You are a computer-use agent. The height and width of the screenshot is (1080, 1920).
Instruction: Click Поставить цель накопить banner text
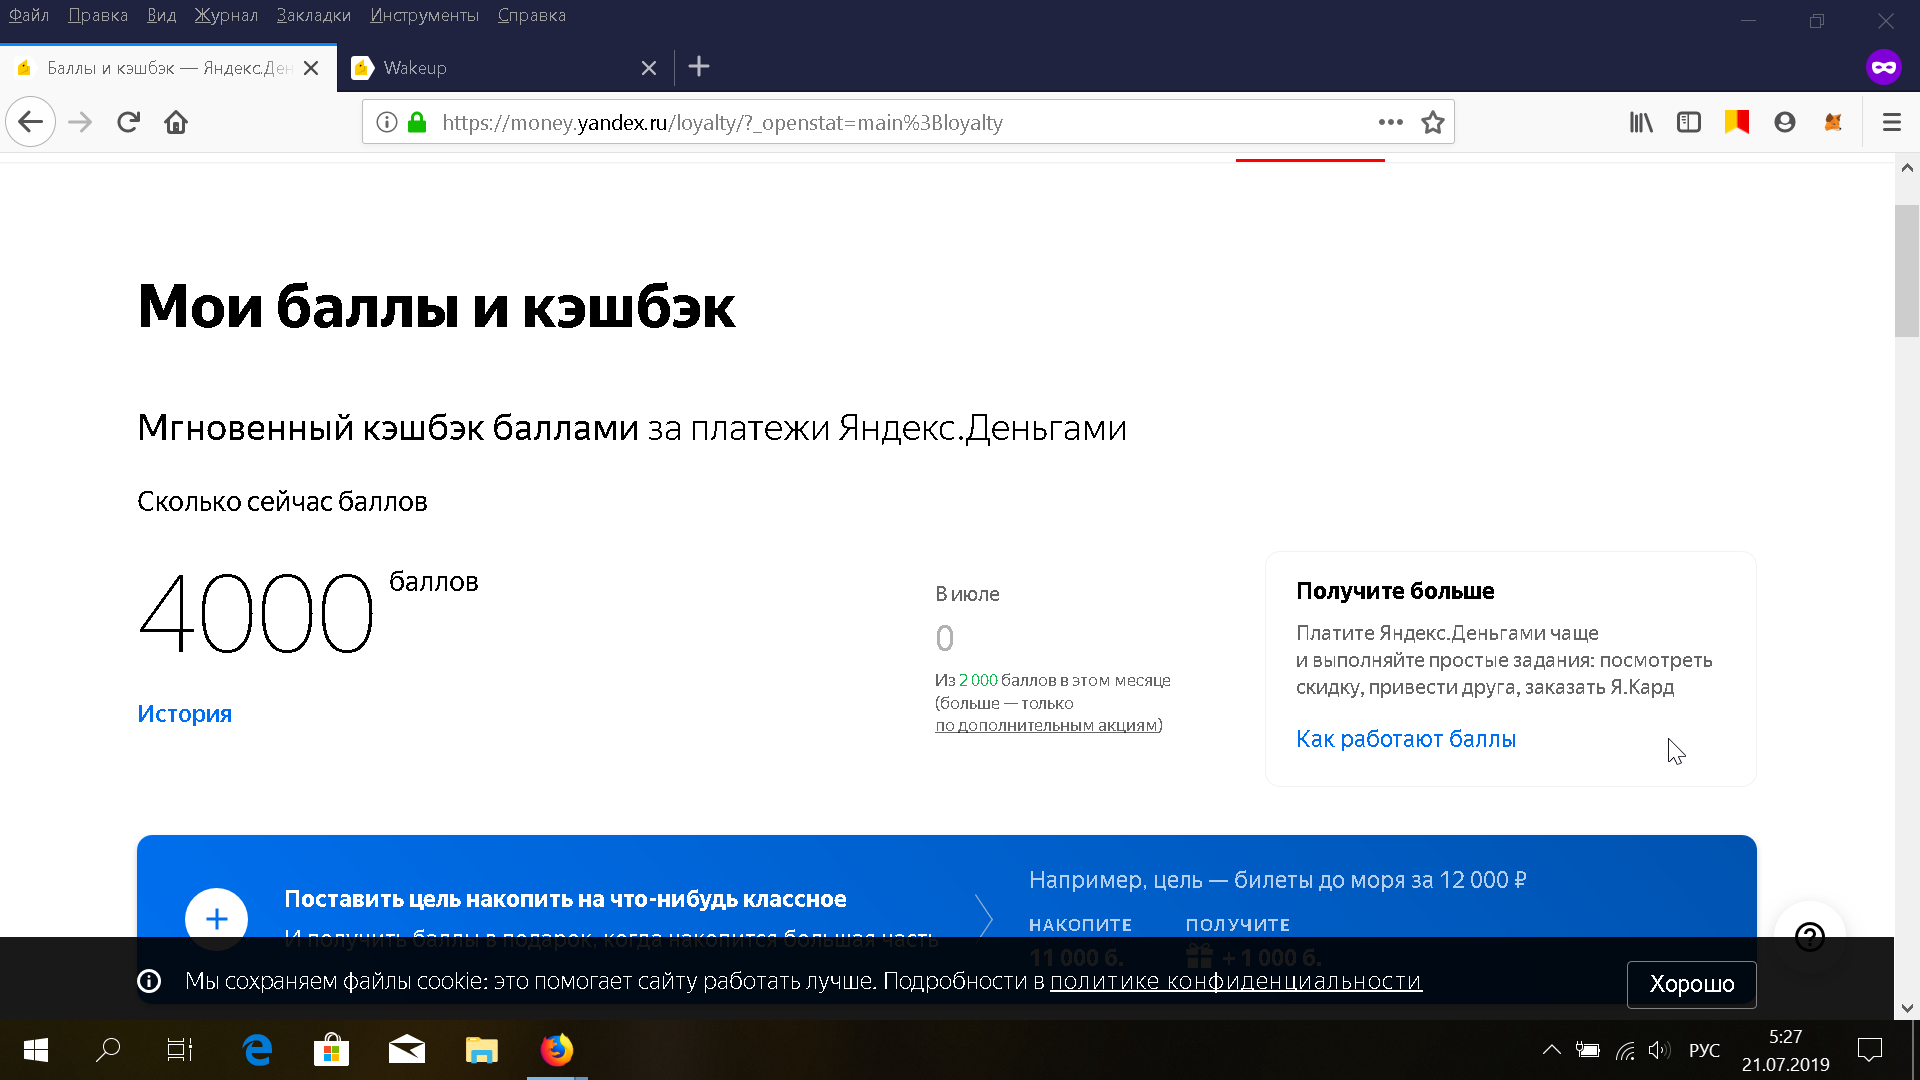[x=565, y=899]
